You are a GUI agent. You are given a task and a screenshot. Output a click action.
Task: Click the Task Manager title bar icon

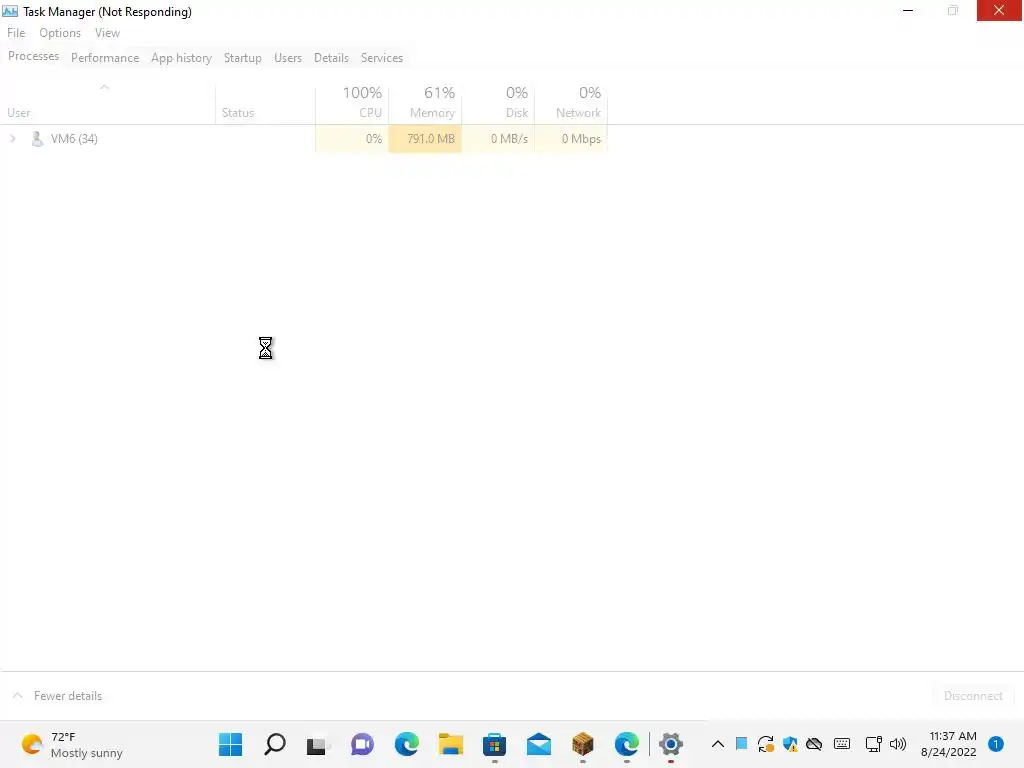click(10, 11)
